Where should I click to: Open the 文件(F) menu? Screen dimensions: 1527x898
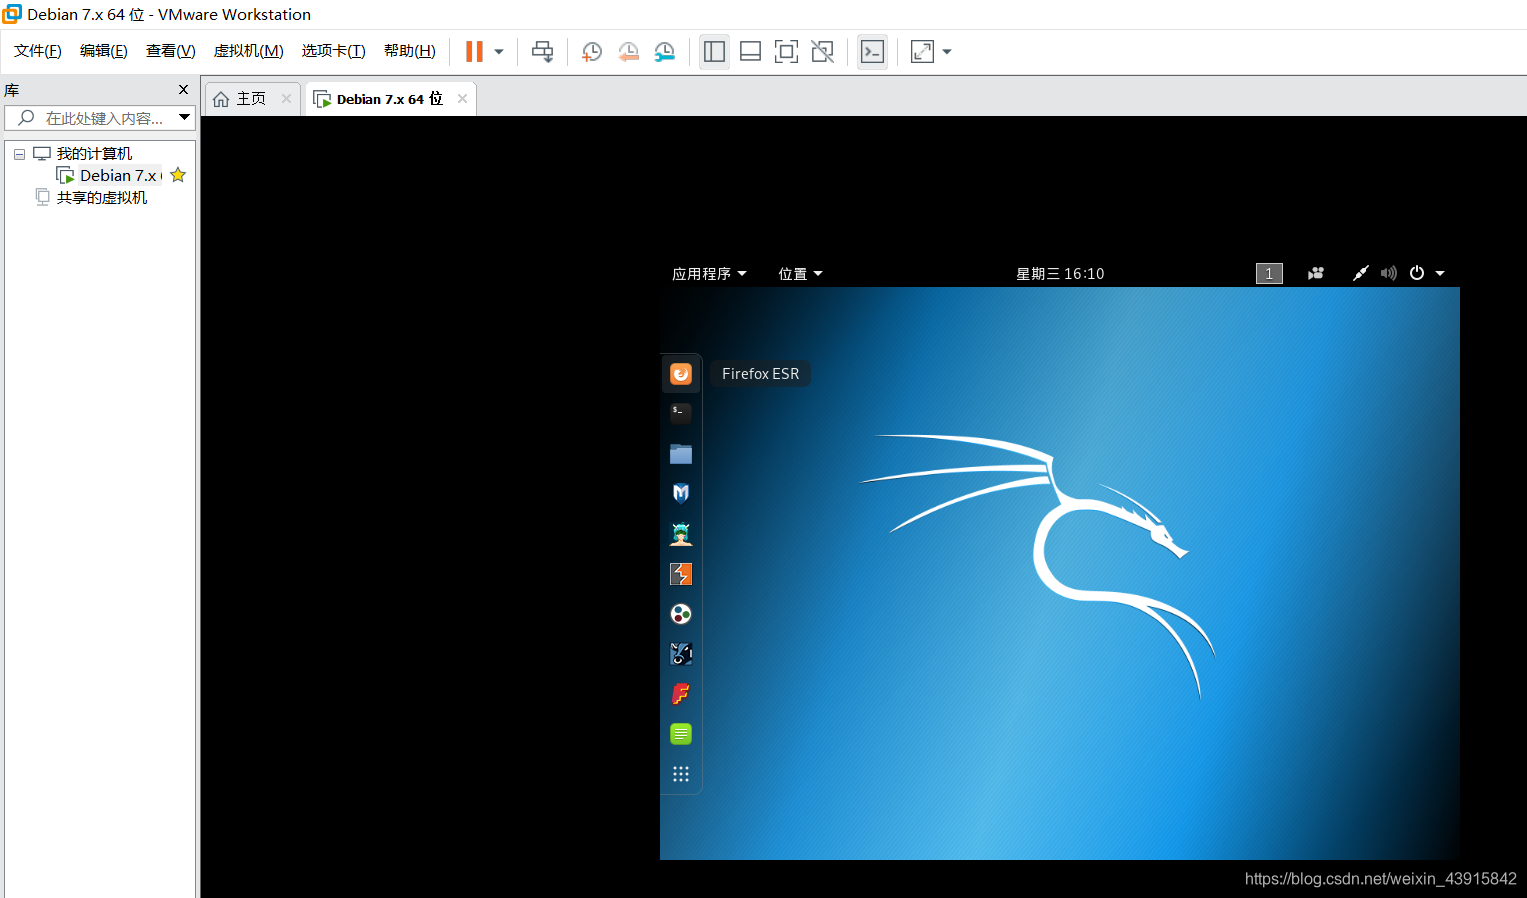click(x=38, y=51)
